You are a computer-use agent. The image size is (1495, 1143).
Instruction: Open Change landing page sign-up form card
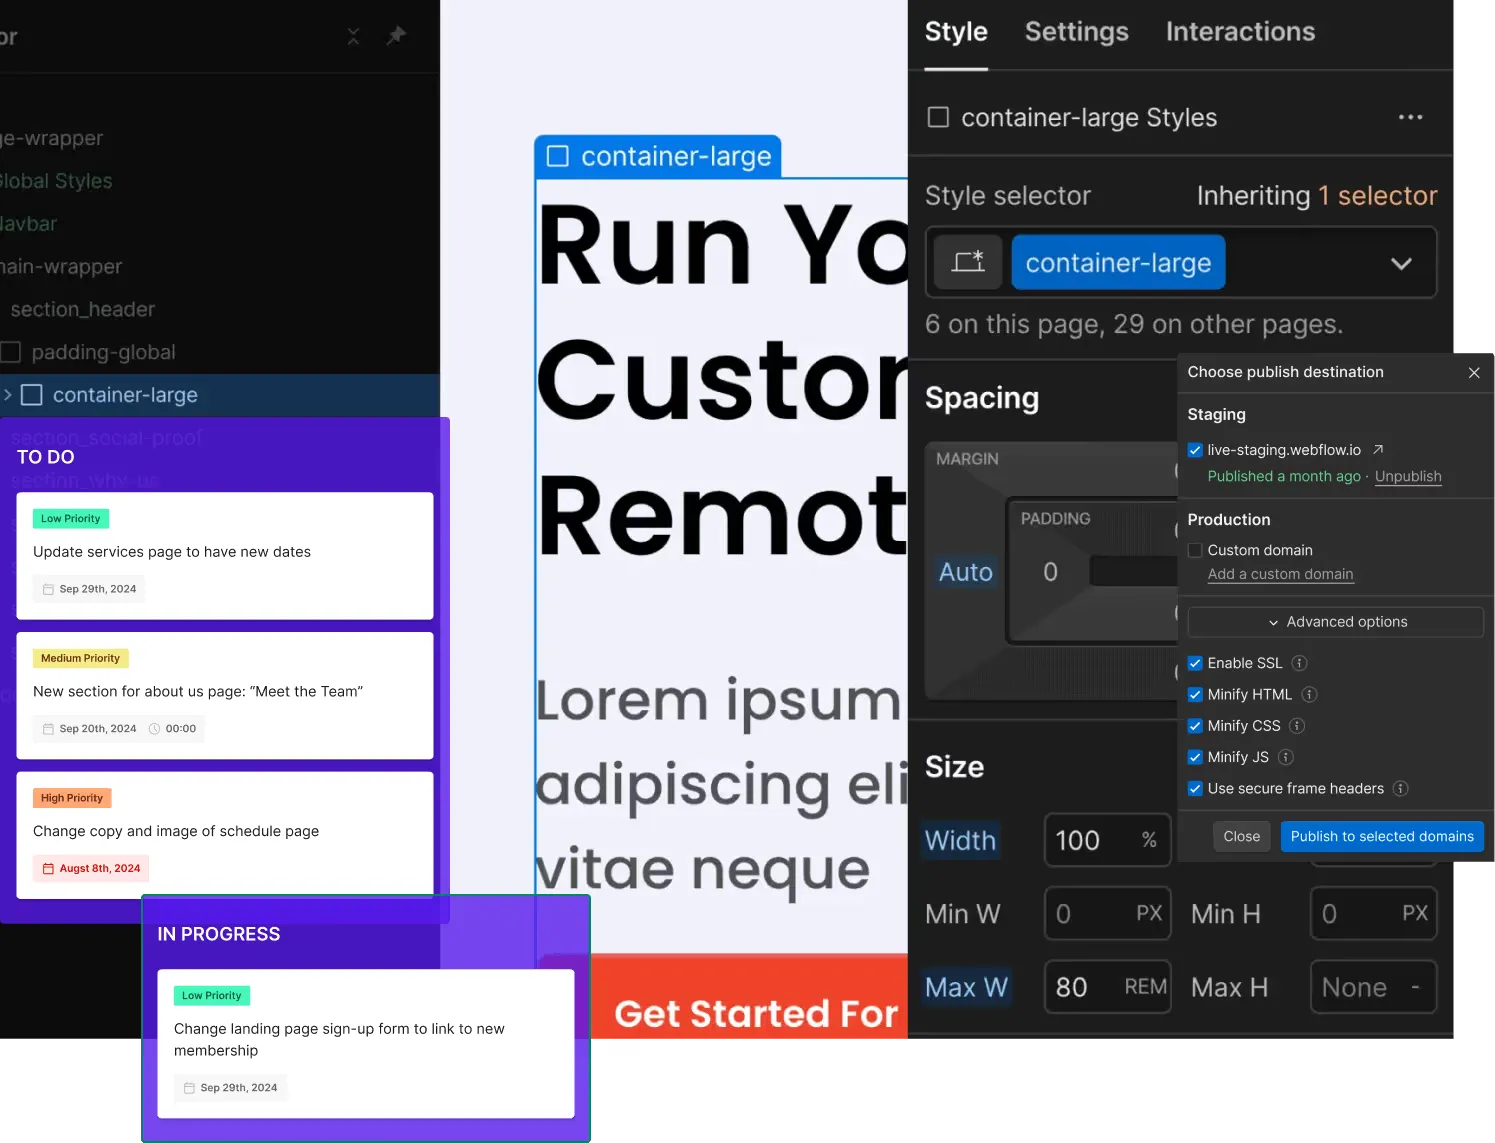point(366,1043)
